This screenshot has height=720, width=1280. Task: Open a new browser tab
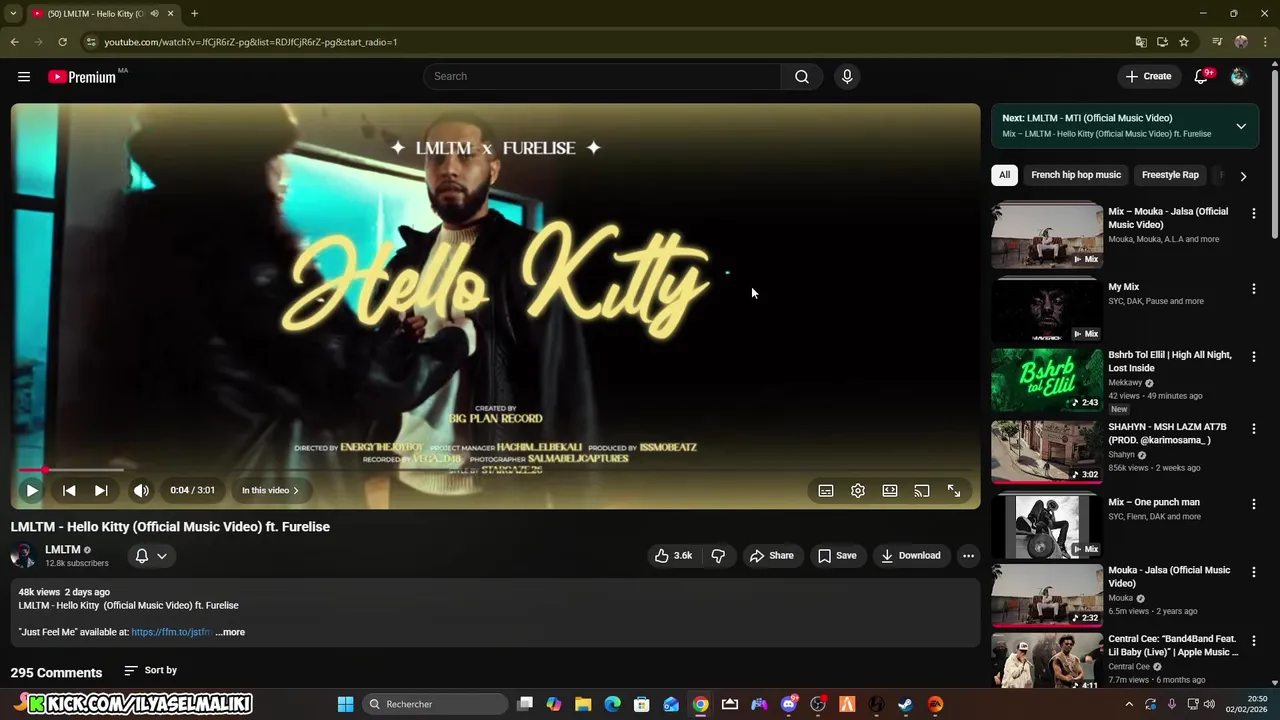(194, 14)
